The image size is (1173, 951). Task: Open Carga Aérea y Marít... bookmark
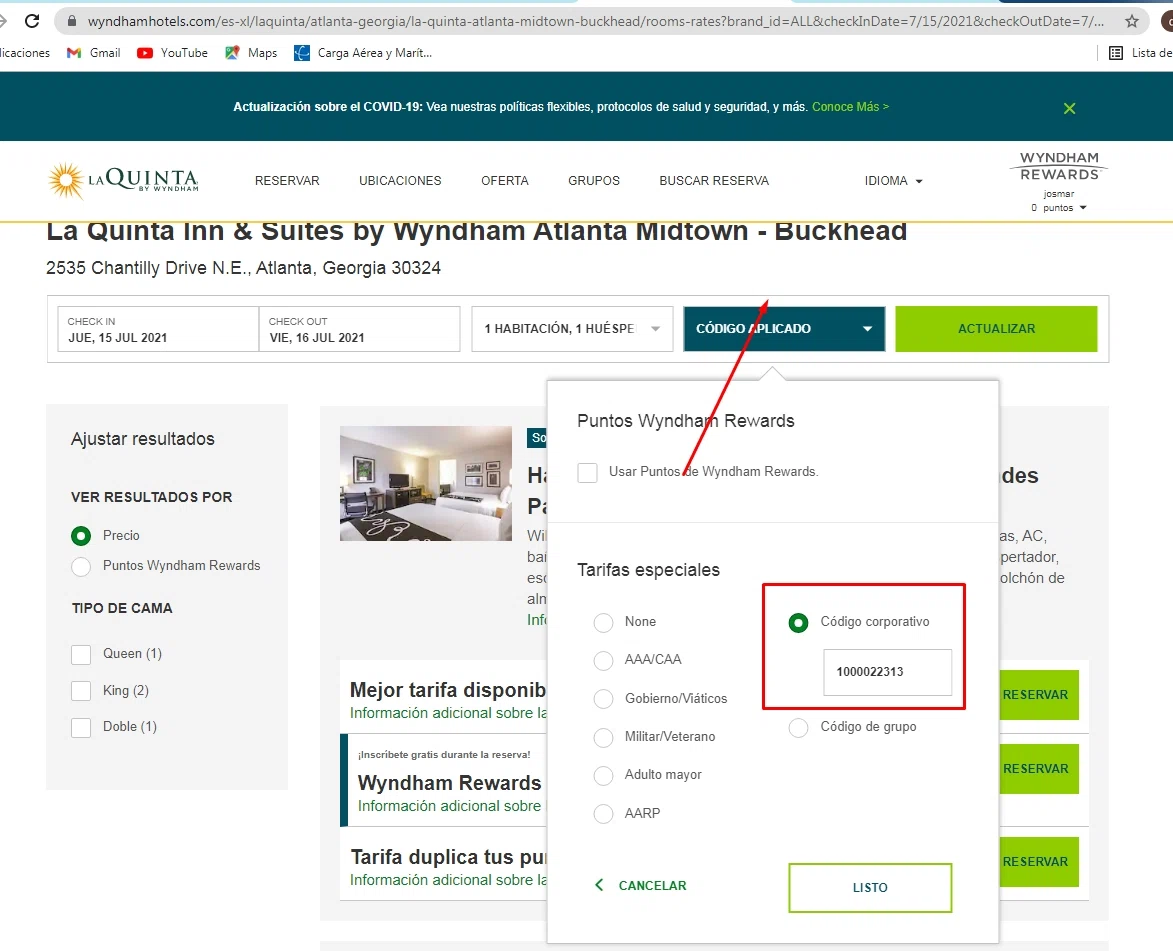pyautogui.click(x=363, y=53)
